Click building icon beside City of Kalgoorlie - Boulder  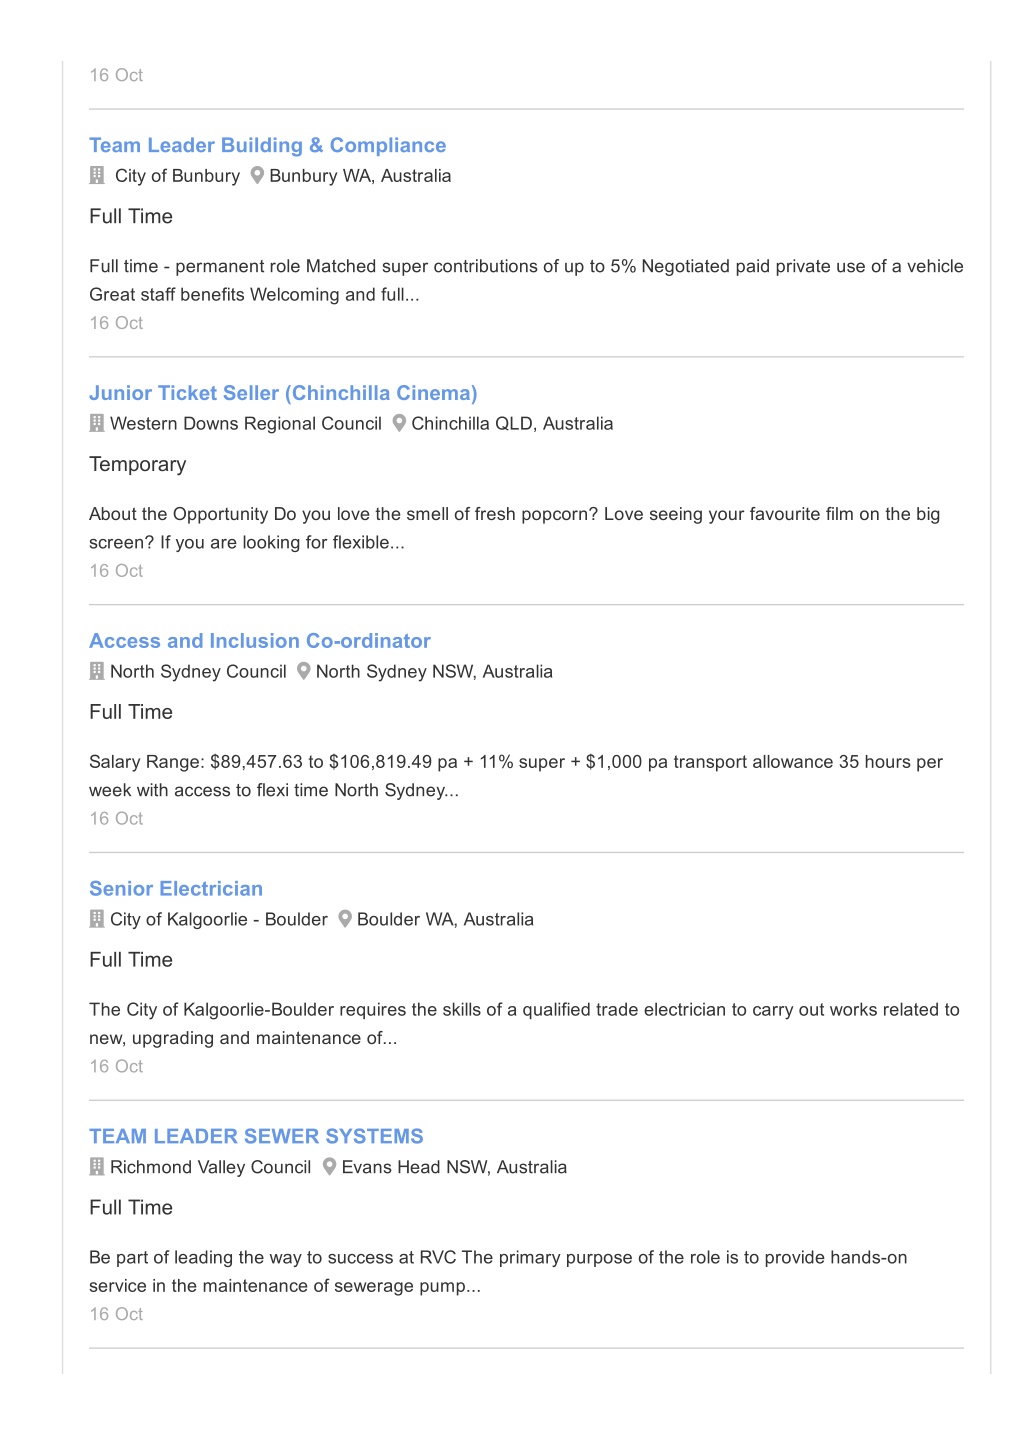click(x=97, y=919)
